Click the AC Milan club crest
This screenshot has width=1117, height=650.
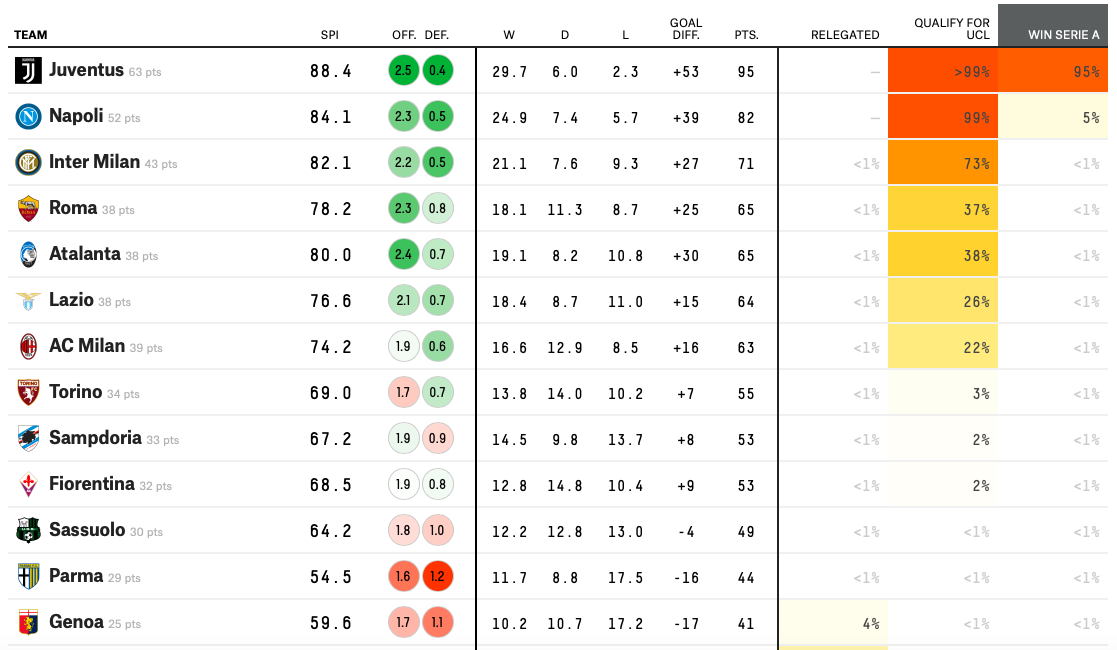point(28,347)
